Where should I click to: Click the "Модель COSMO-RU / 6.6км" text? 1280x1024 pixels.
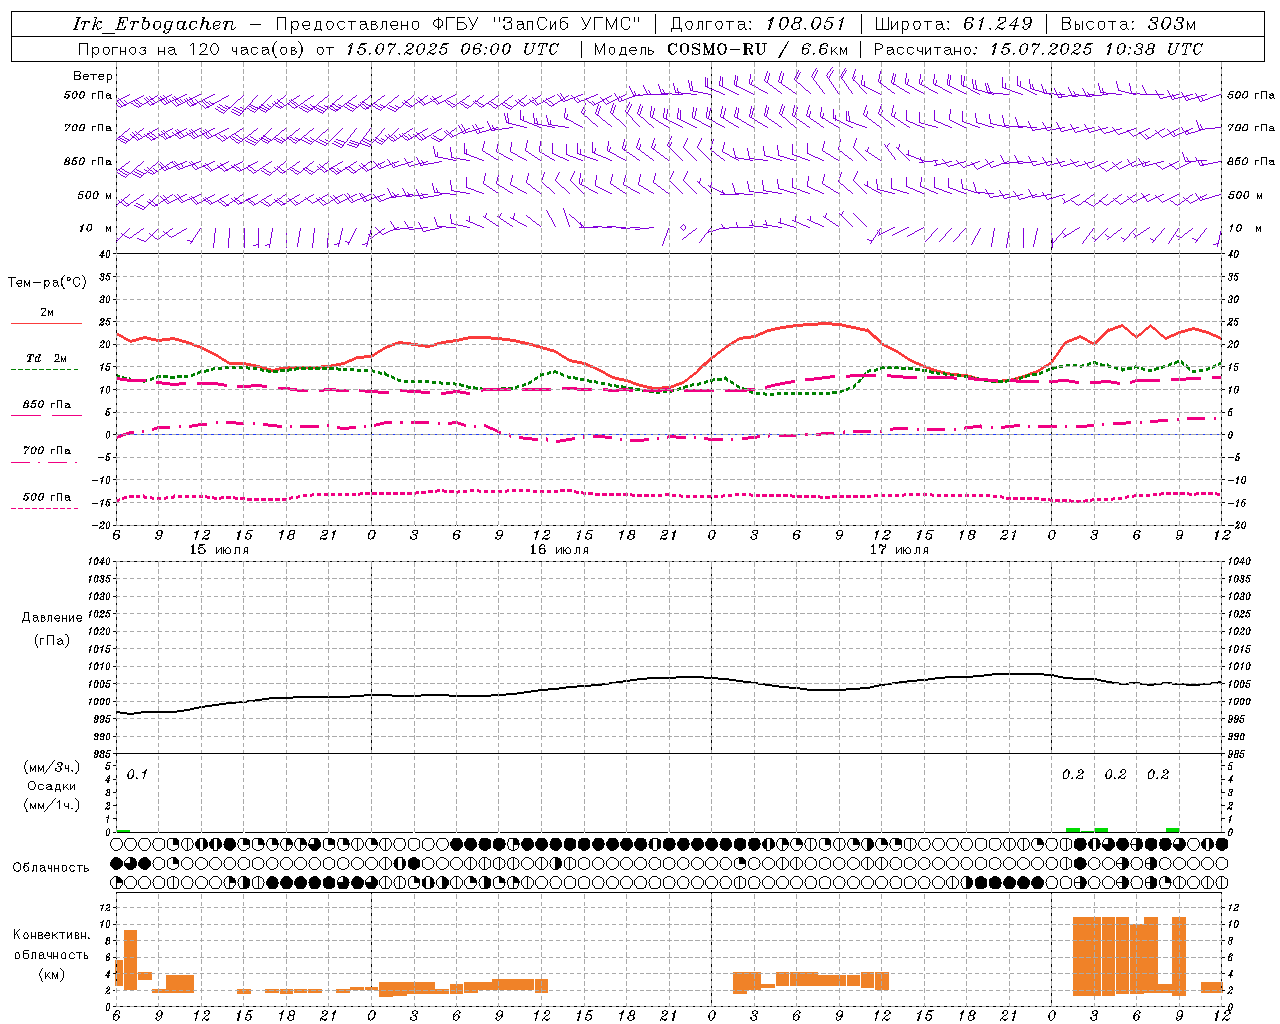pos(721,49)
